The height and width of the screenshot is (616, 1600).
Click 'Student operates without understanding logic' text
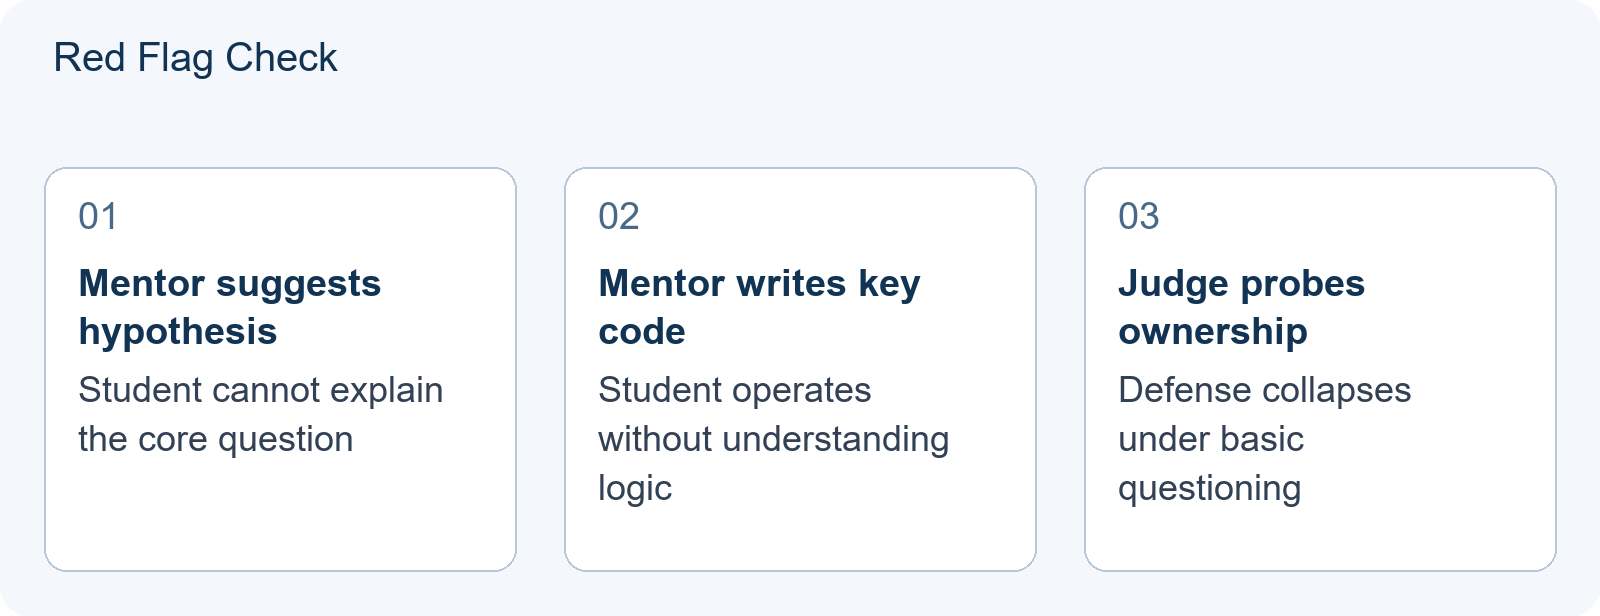tap(773, 439)
